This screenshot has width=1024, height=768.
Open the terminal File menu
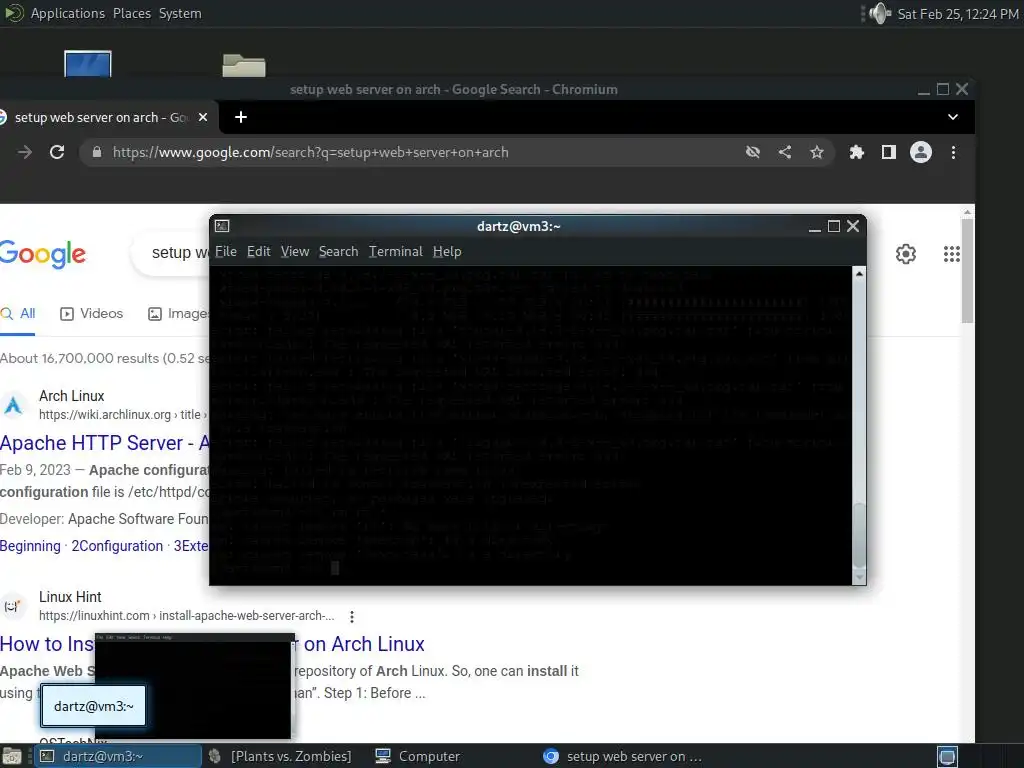coord(225,251)
